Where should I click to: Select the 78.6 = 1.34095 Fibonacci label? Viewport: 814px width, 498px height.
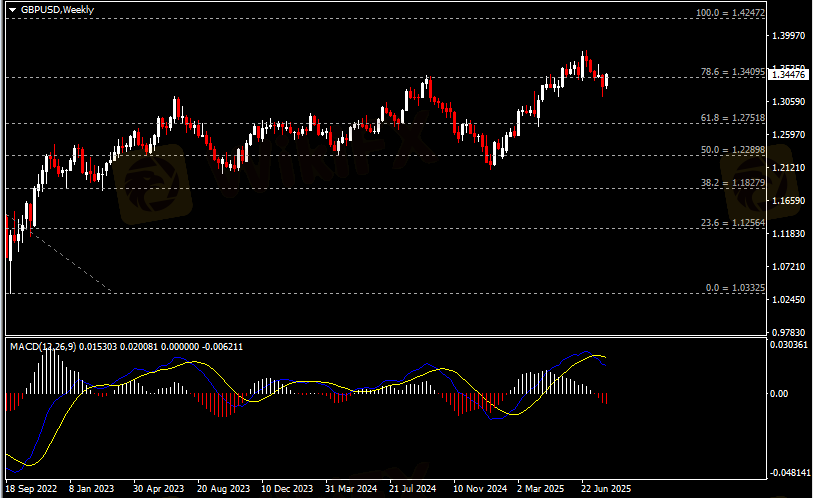tap(732, 72)
